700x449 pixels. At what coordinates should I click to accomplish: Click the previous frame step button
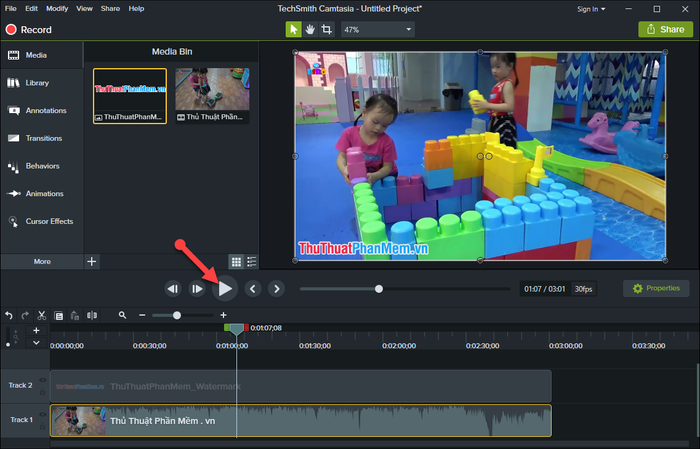[x=173, y=289]
